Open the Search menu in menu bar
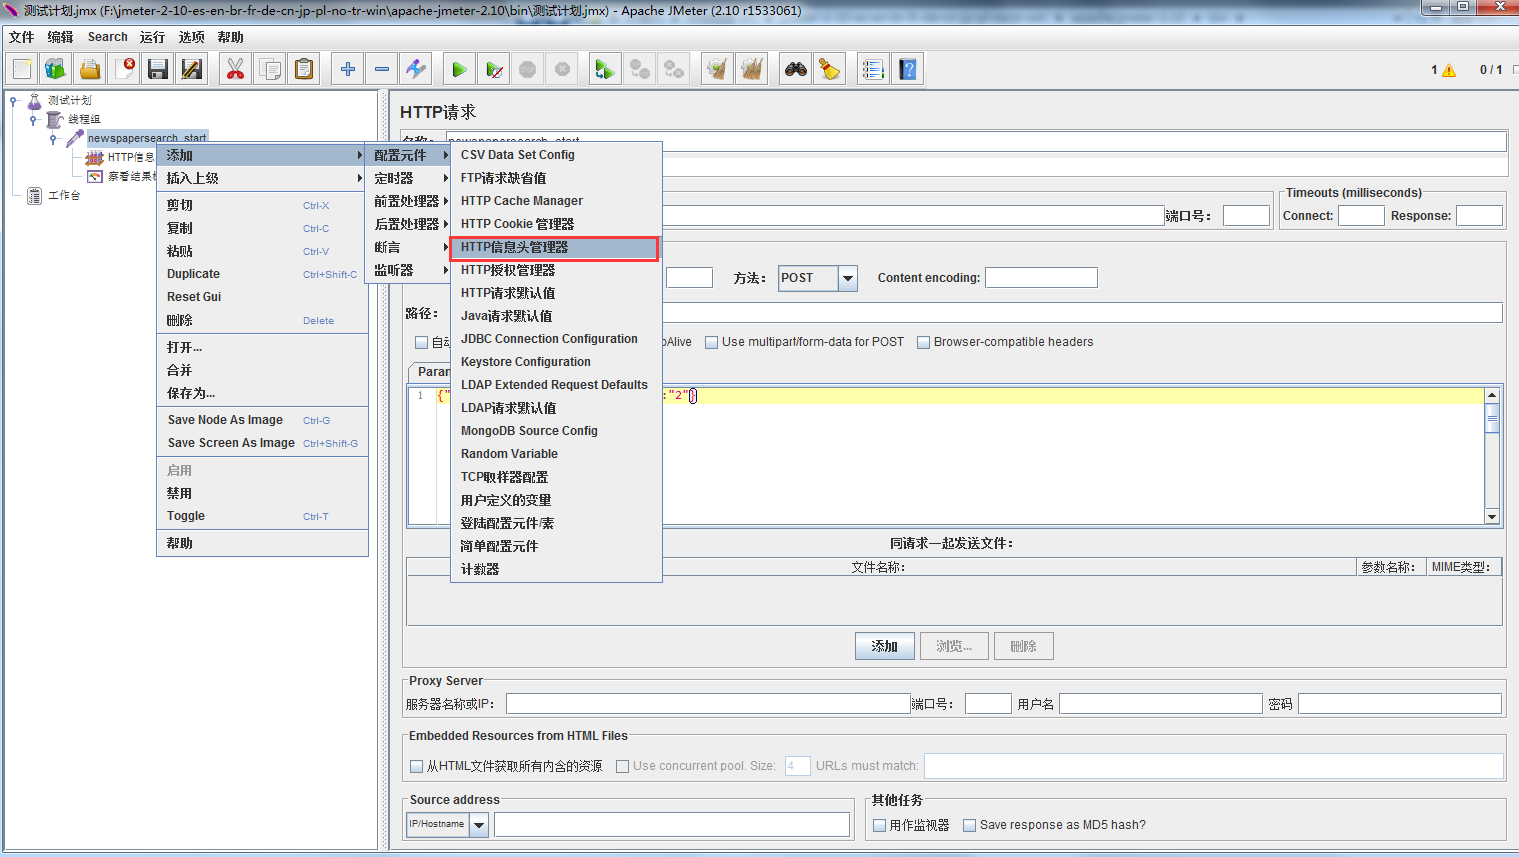This screenshot has height=857, width=1519. (107, 37)
